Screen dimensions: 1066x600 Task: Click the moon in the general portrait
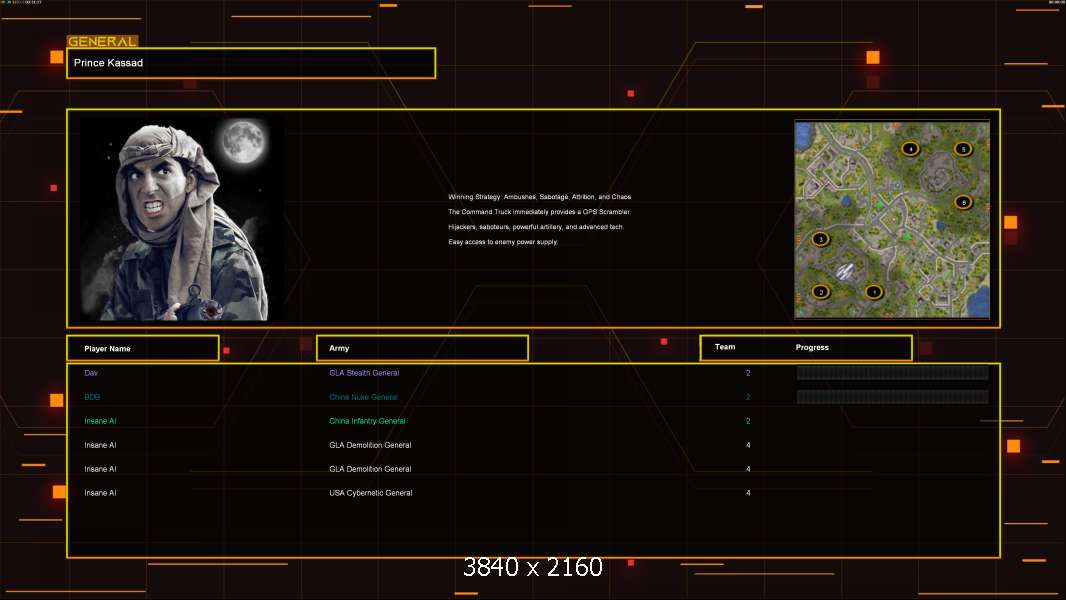click(x=240, y=143)
